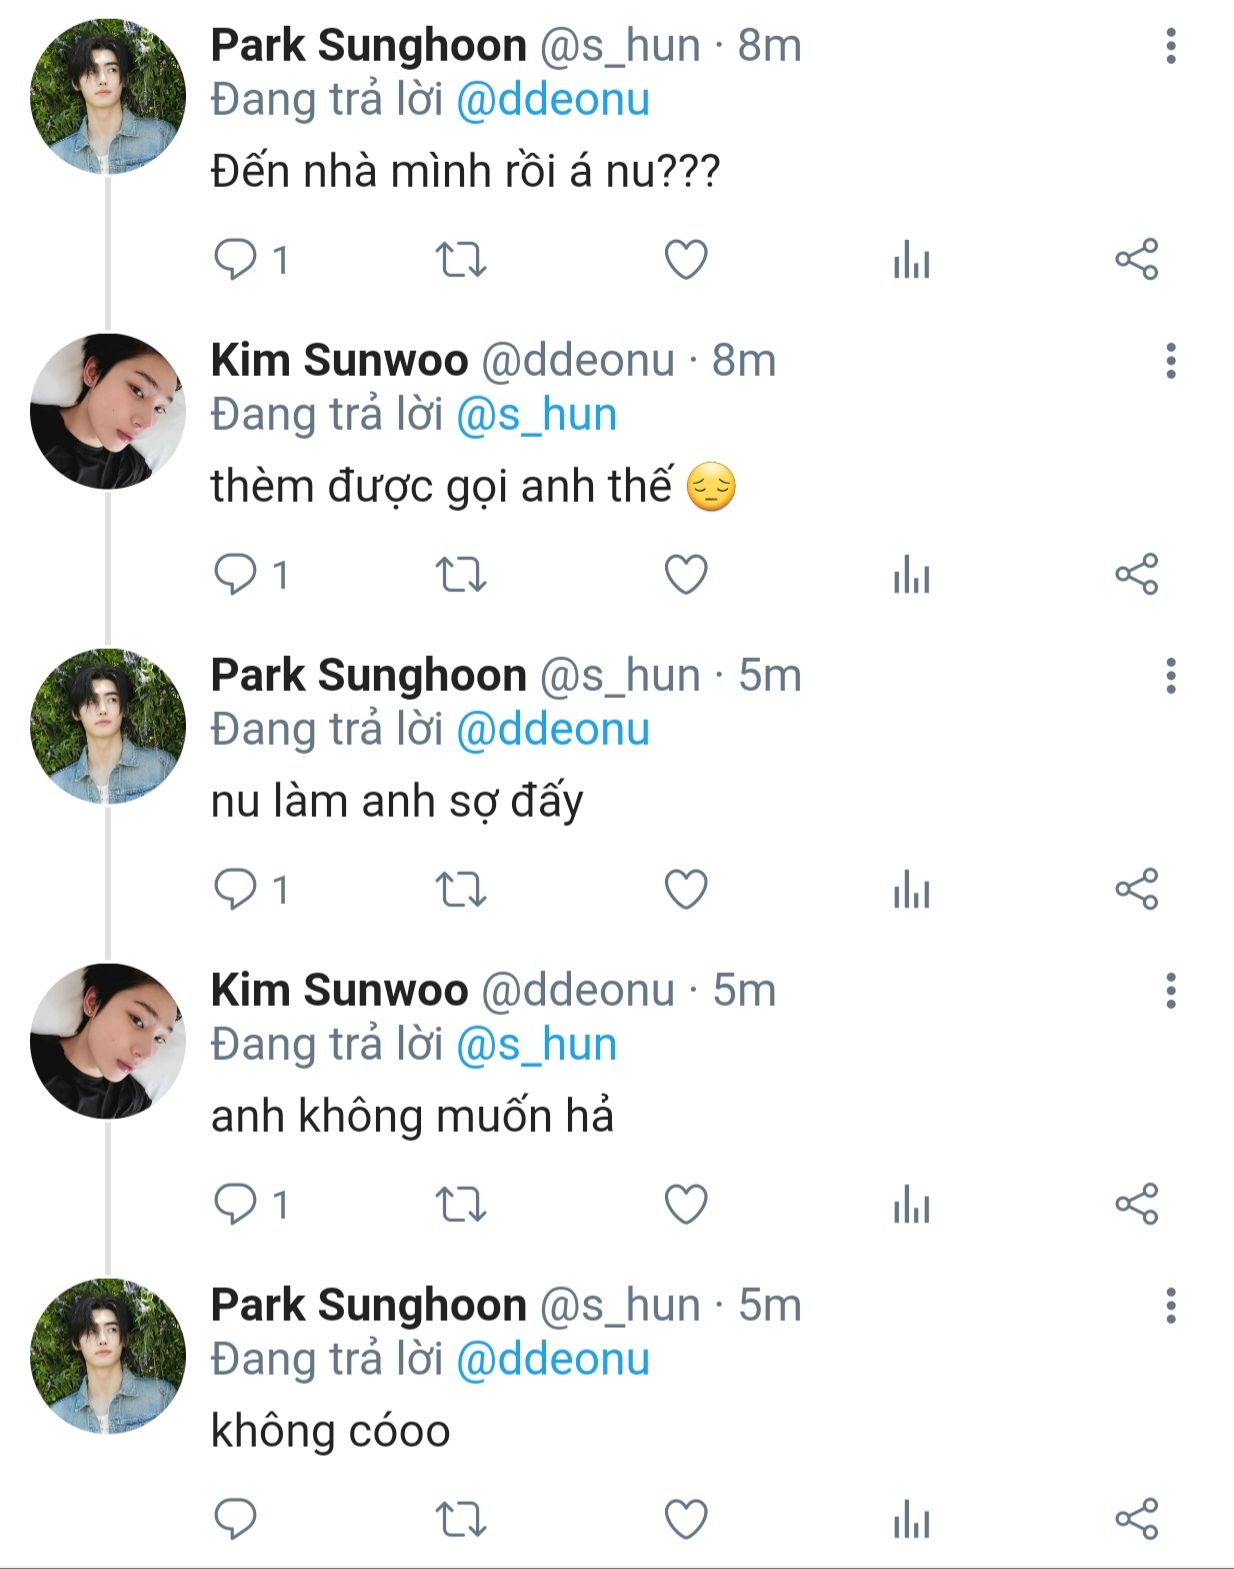View analytics for the "nu làm anh sợ đấy" tweet
The image size is (1234, 1569).
911,890
